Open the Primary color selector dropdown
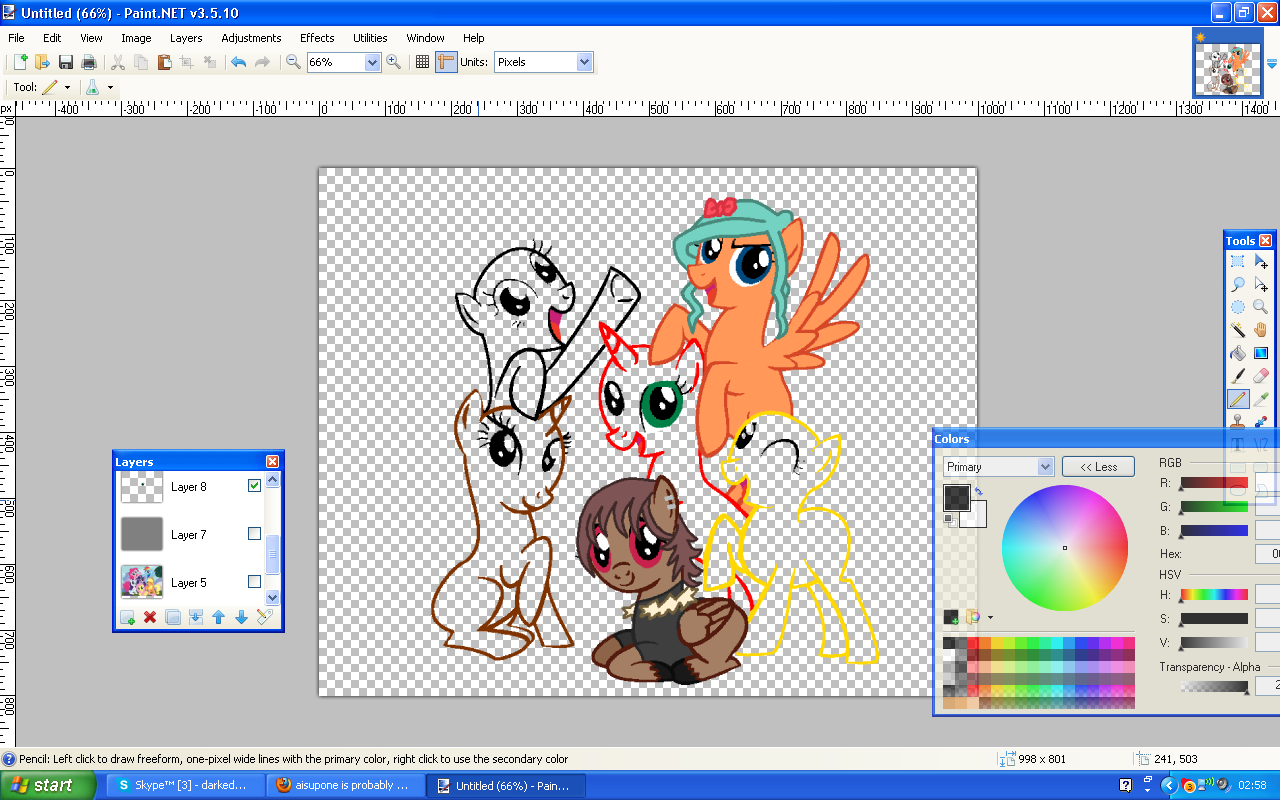The width and height of the screenshot is (1280, 800). [1045, 467]
